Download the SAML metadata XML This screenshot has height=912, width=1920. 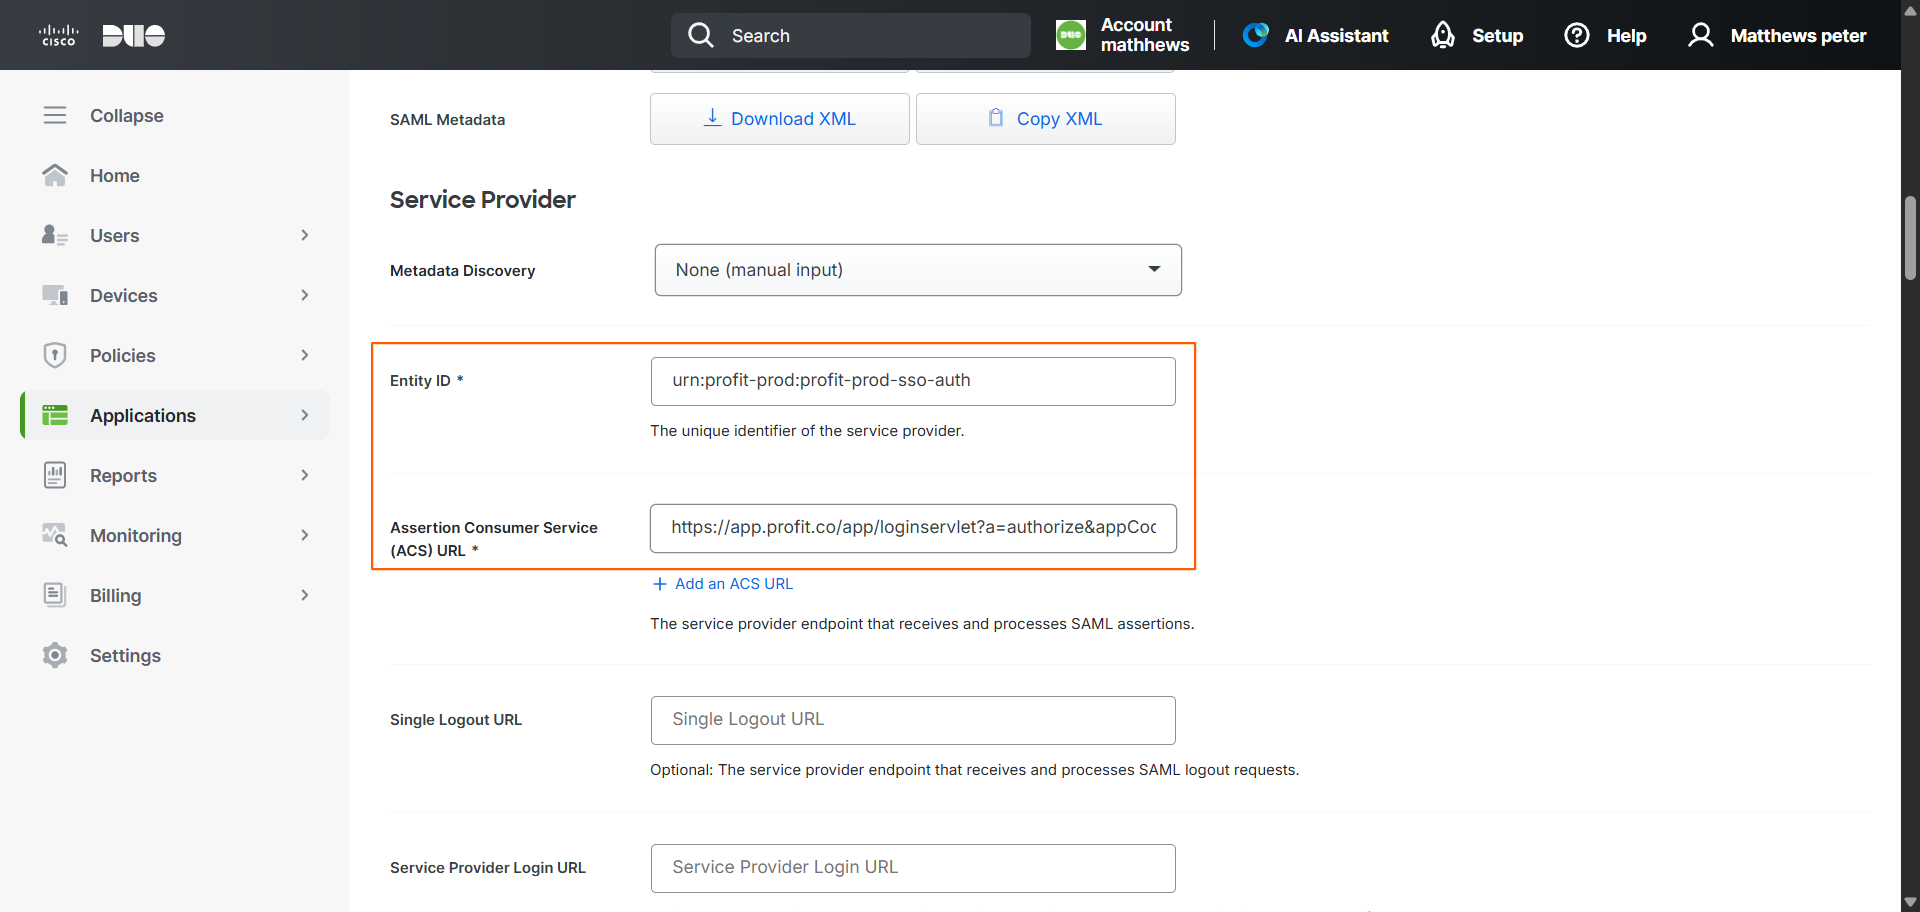(x=780, y=119)
